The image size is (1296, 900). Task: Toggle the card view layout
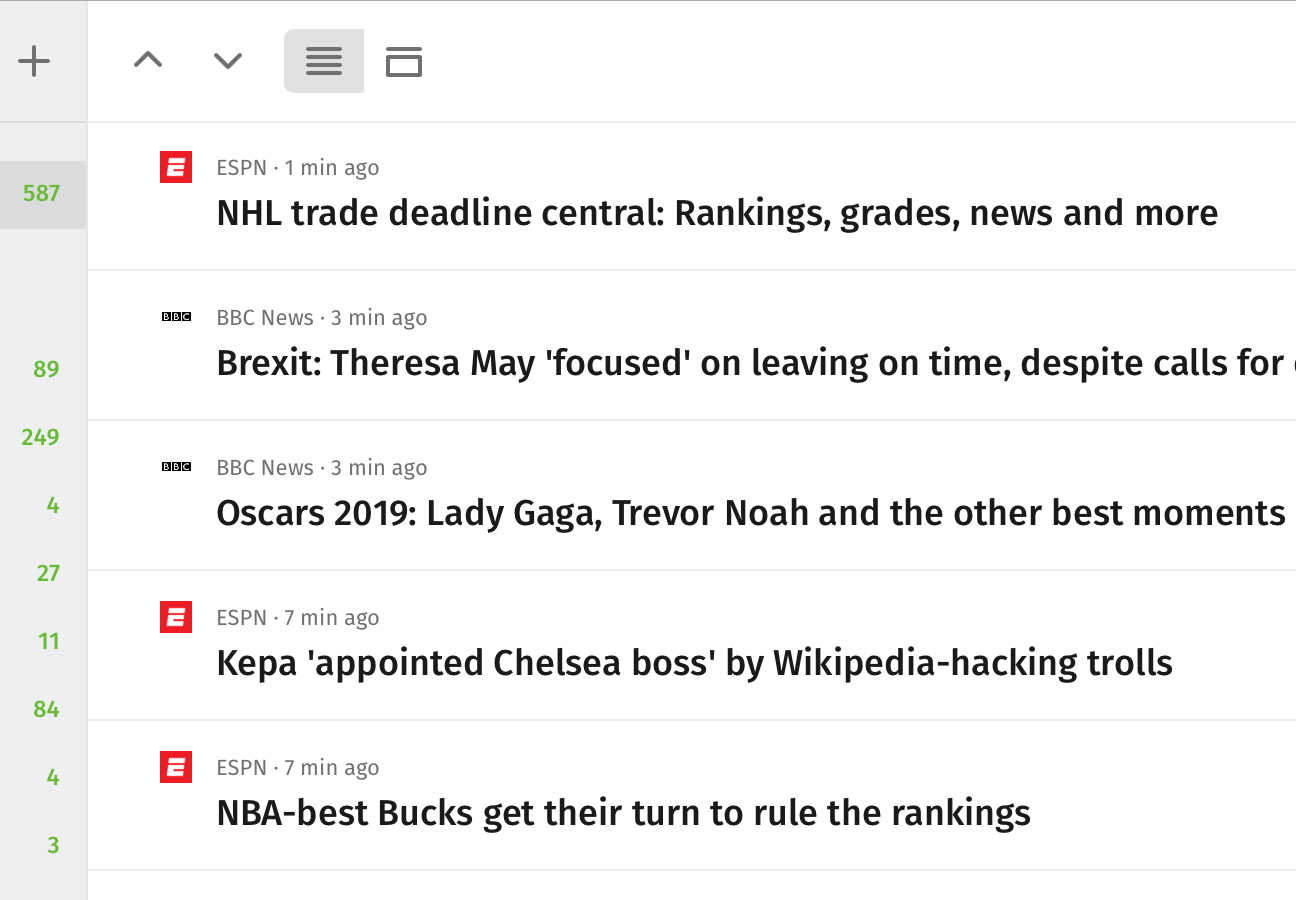pyautogui.click(x=404, y=61)
